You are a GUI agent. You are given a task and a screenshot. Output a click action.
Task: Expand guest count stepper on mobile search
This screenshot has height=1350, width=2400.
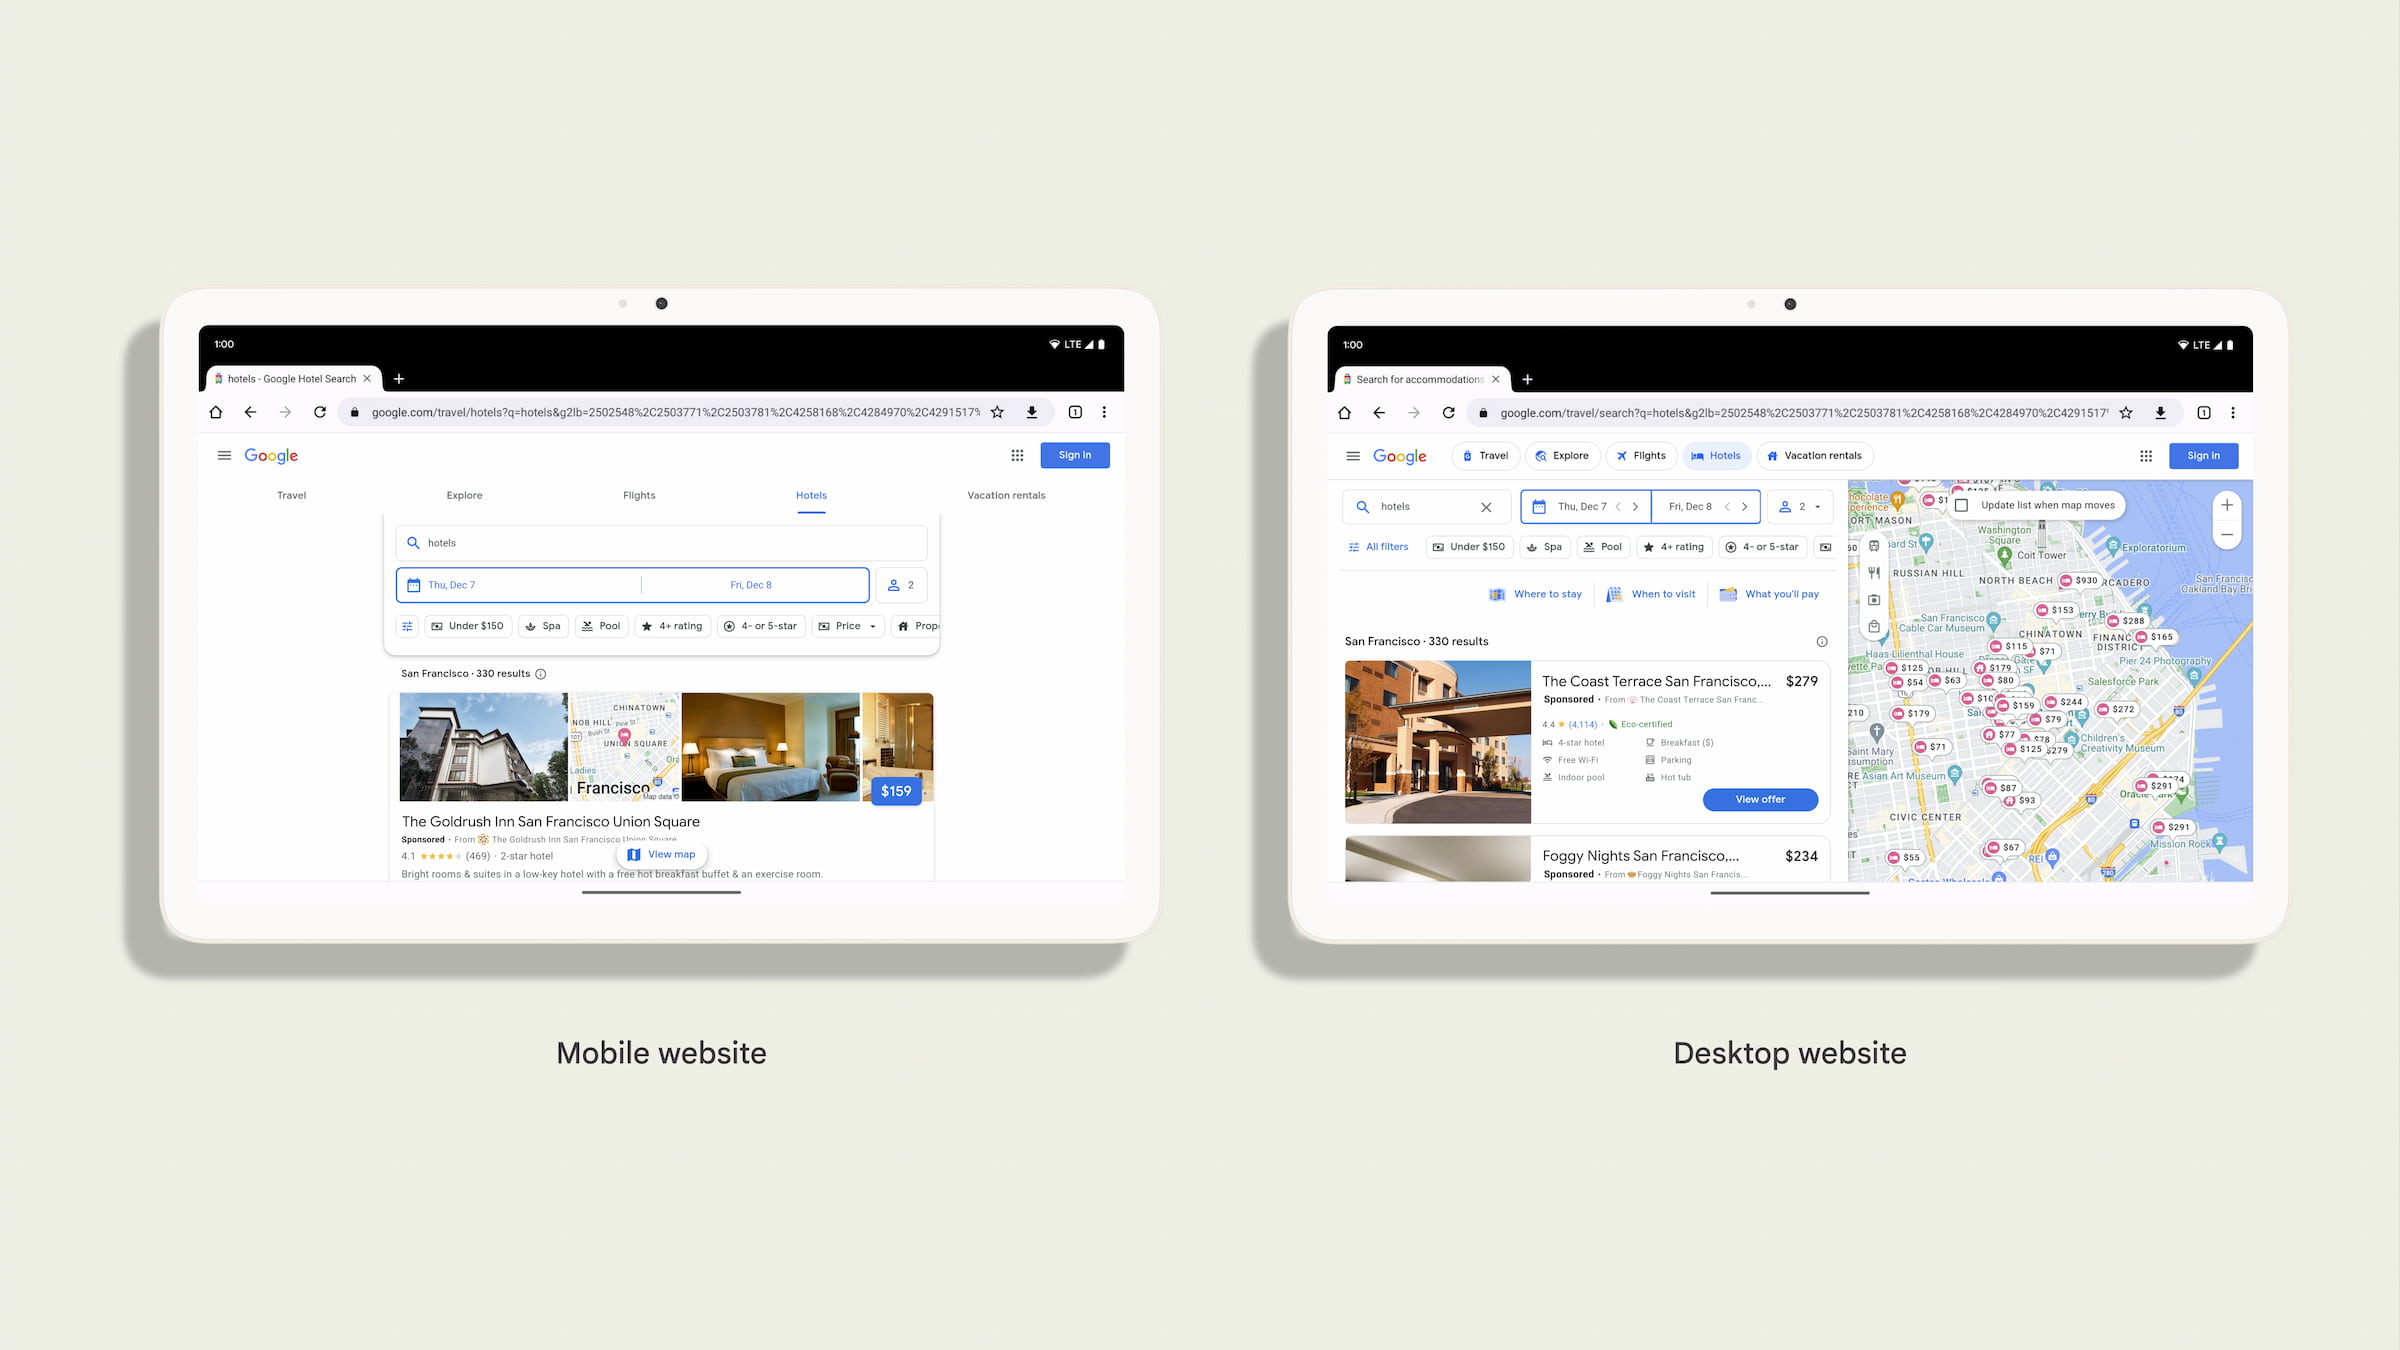tap(903, 584)
